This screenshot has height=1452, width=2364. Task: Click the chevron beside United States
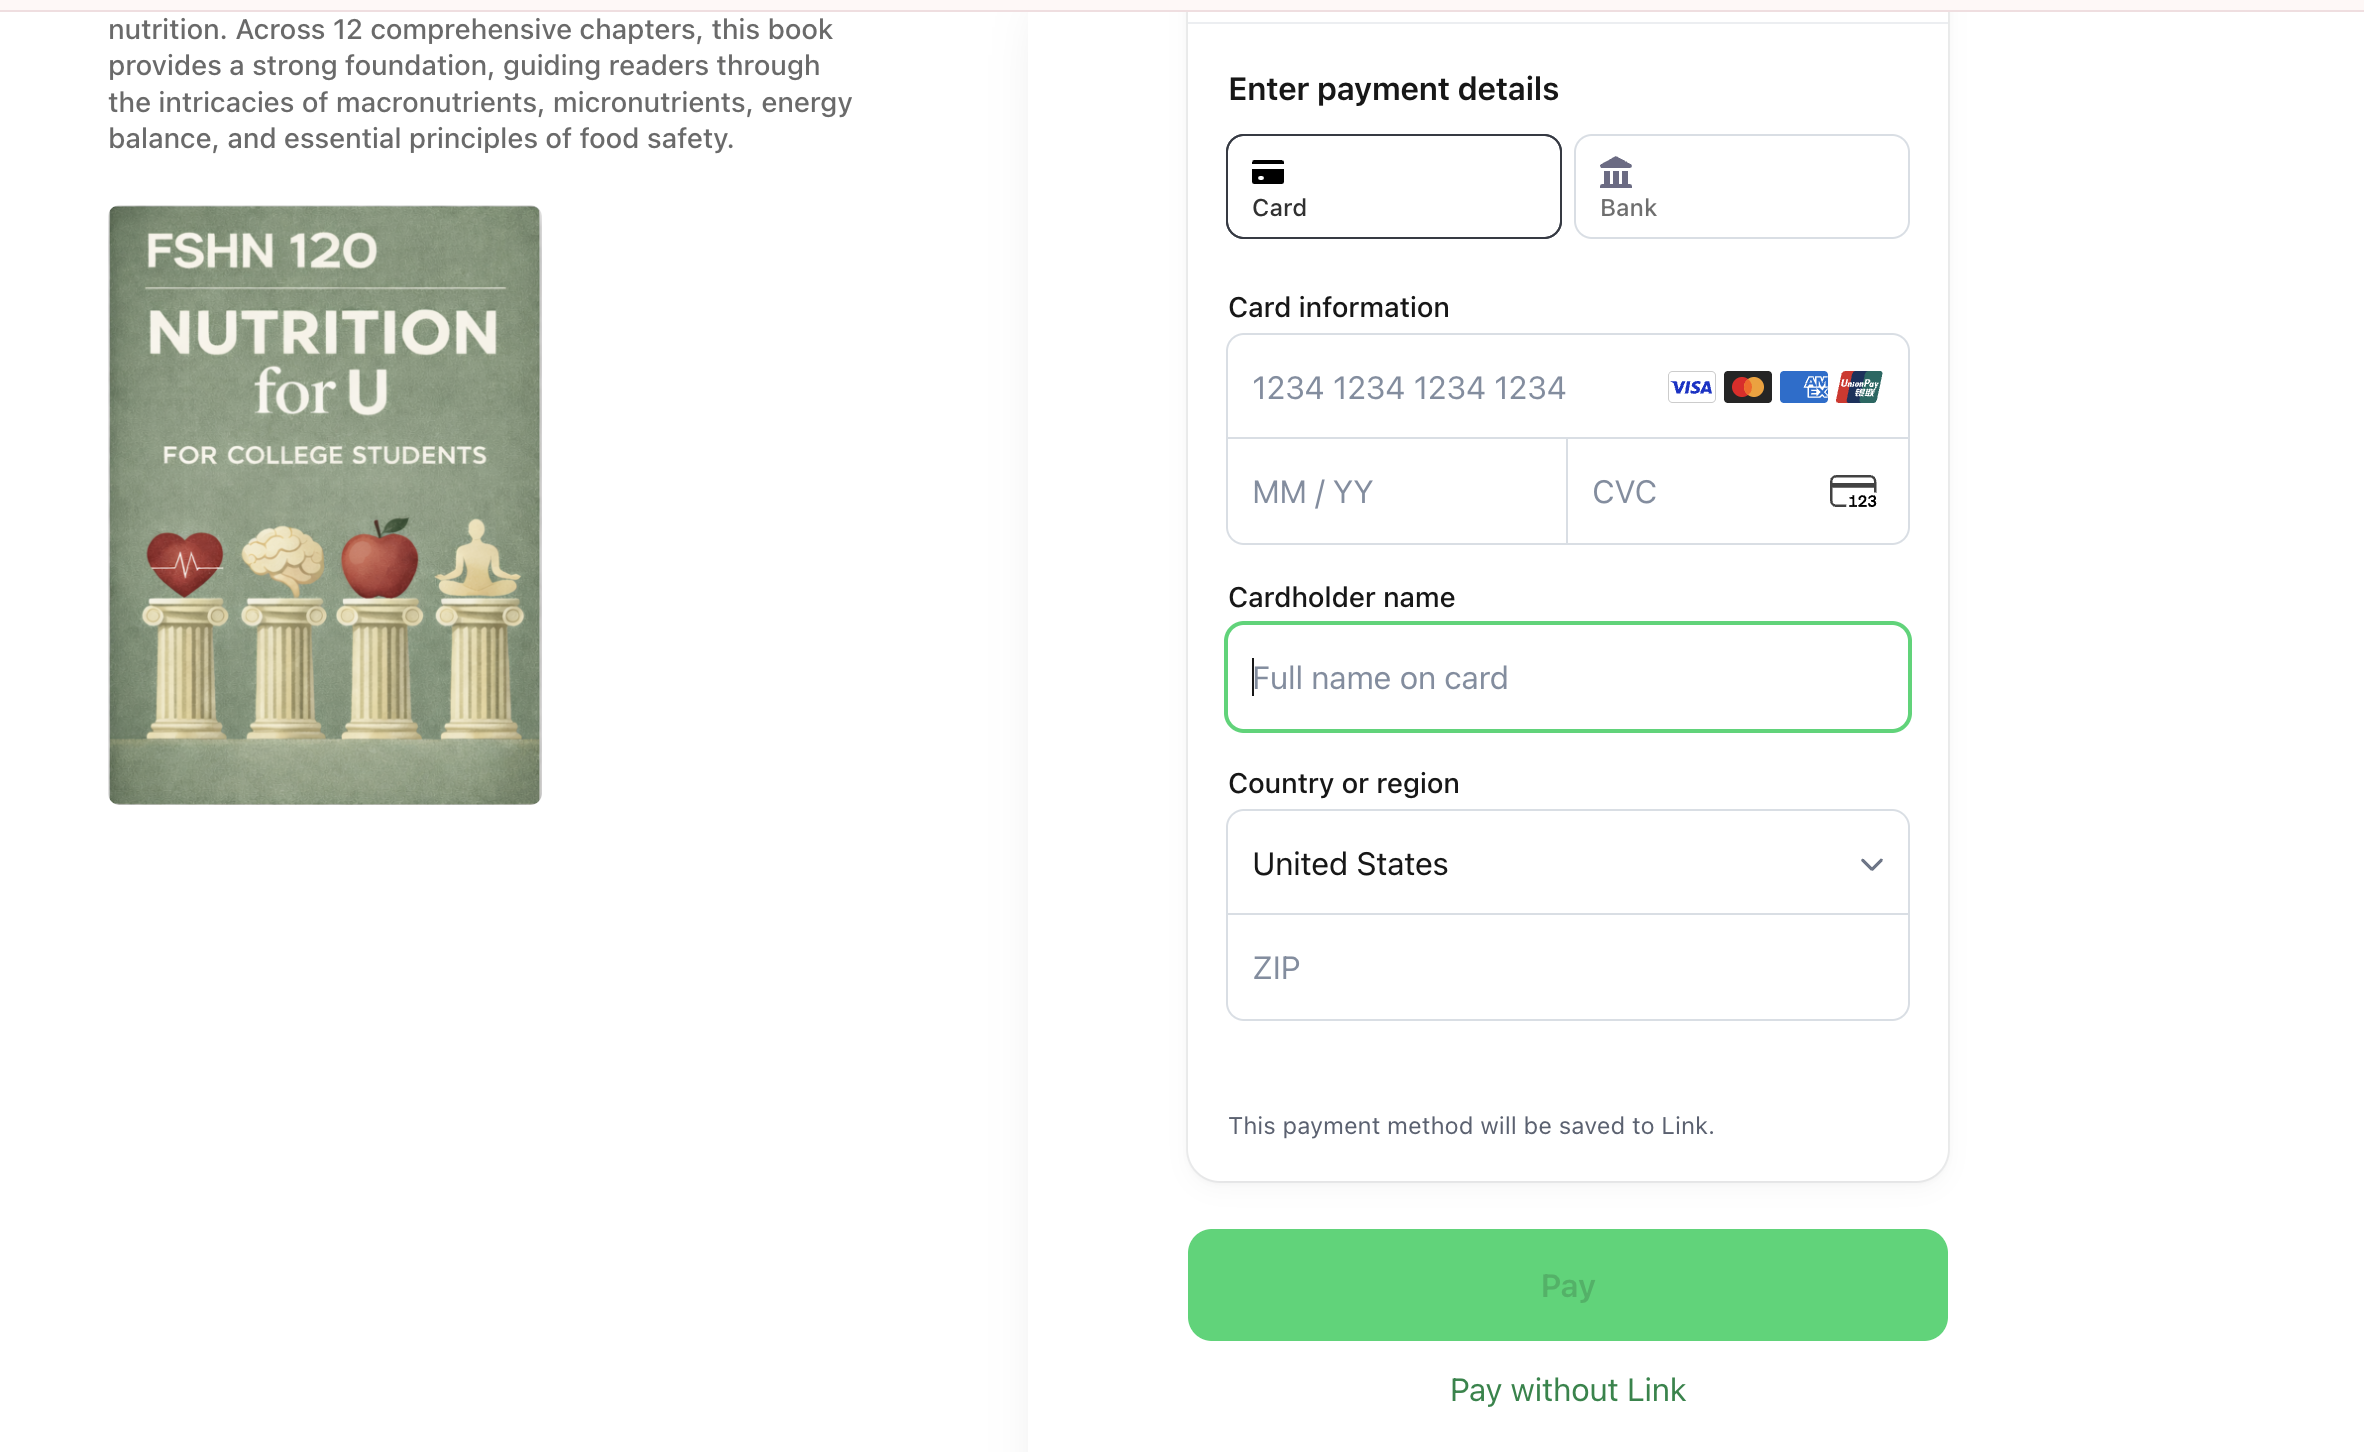1871,863
